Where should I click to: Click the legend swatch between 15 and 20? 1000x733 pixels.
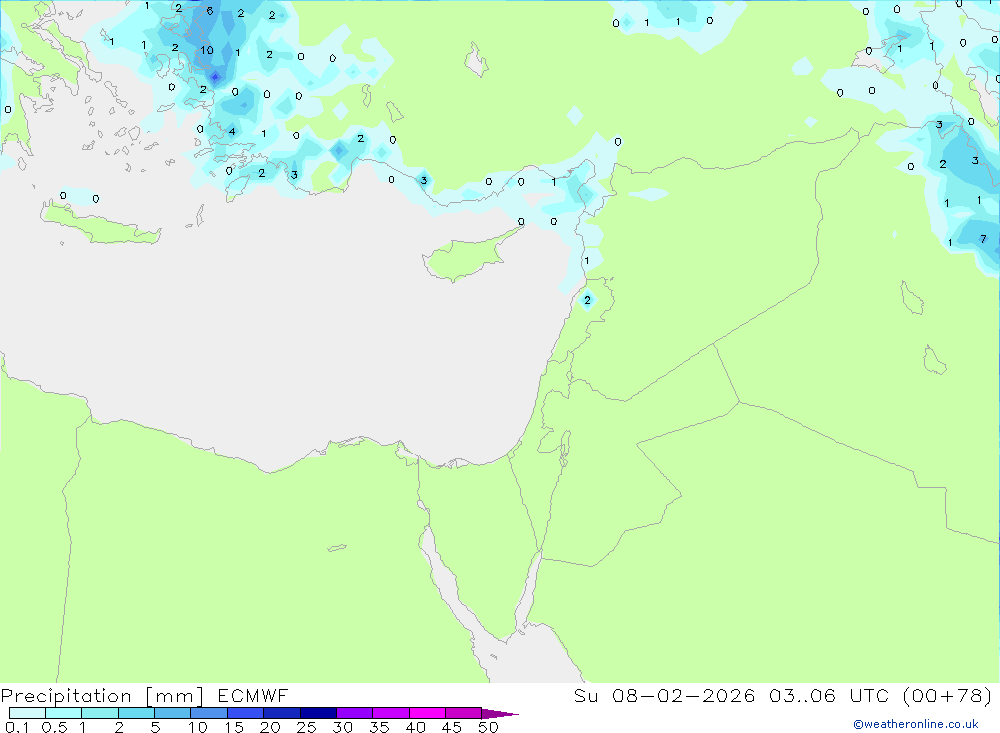pyautogui.click(x=245, y=713)
